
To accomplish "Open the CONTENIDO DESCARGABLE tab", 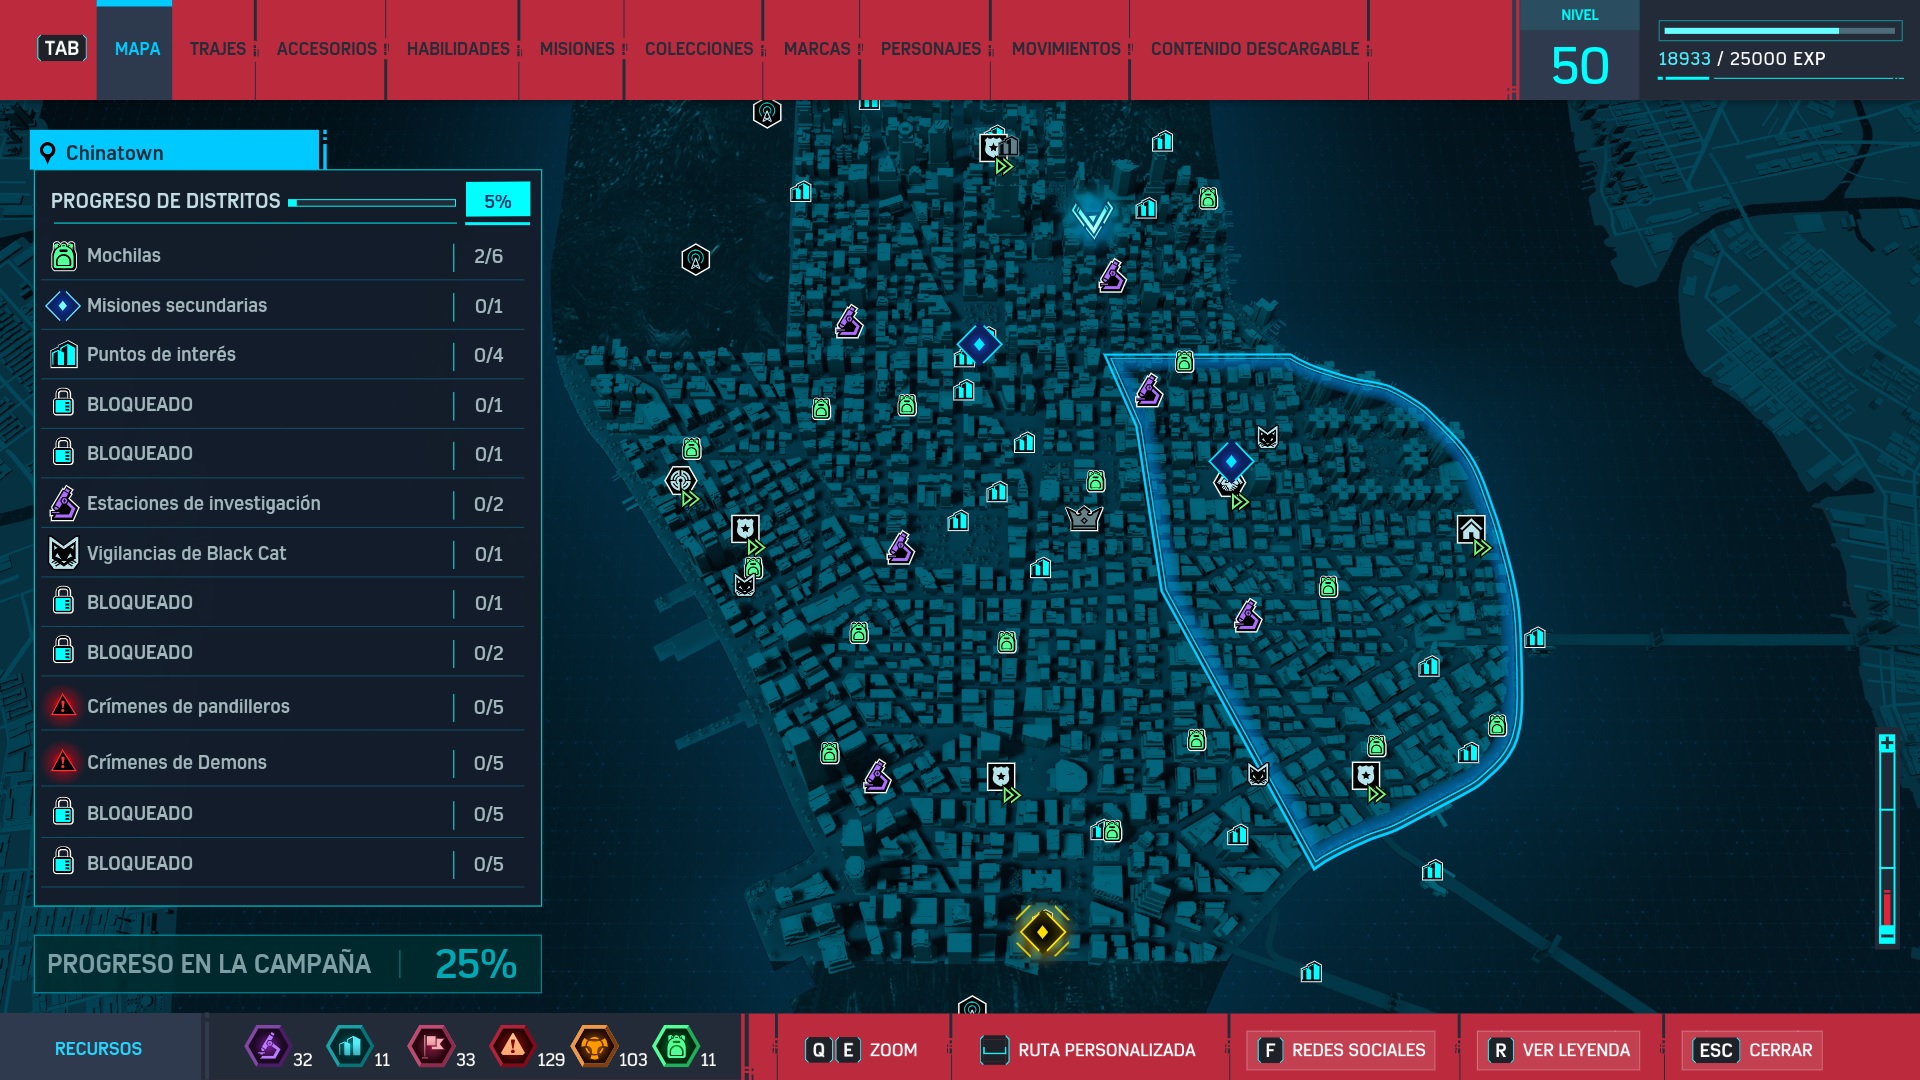I will tap(1254, 49).
